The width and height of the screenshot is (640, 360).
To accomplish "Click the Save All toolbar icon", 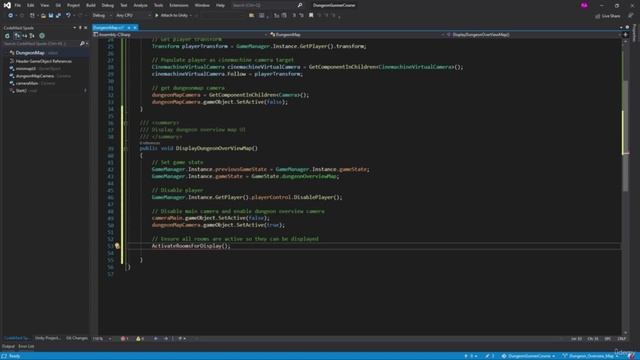I will (58, 16).
